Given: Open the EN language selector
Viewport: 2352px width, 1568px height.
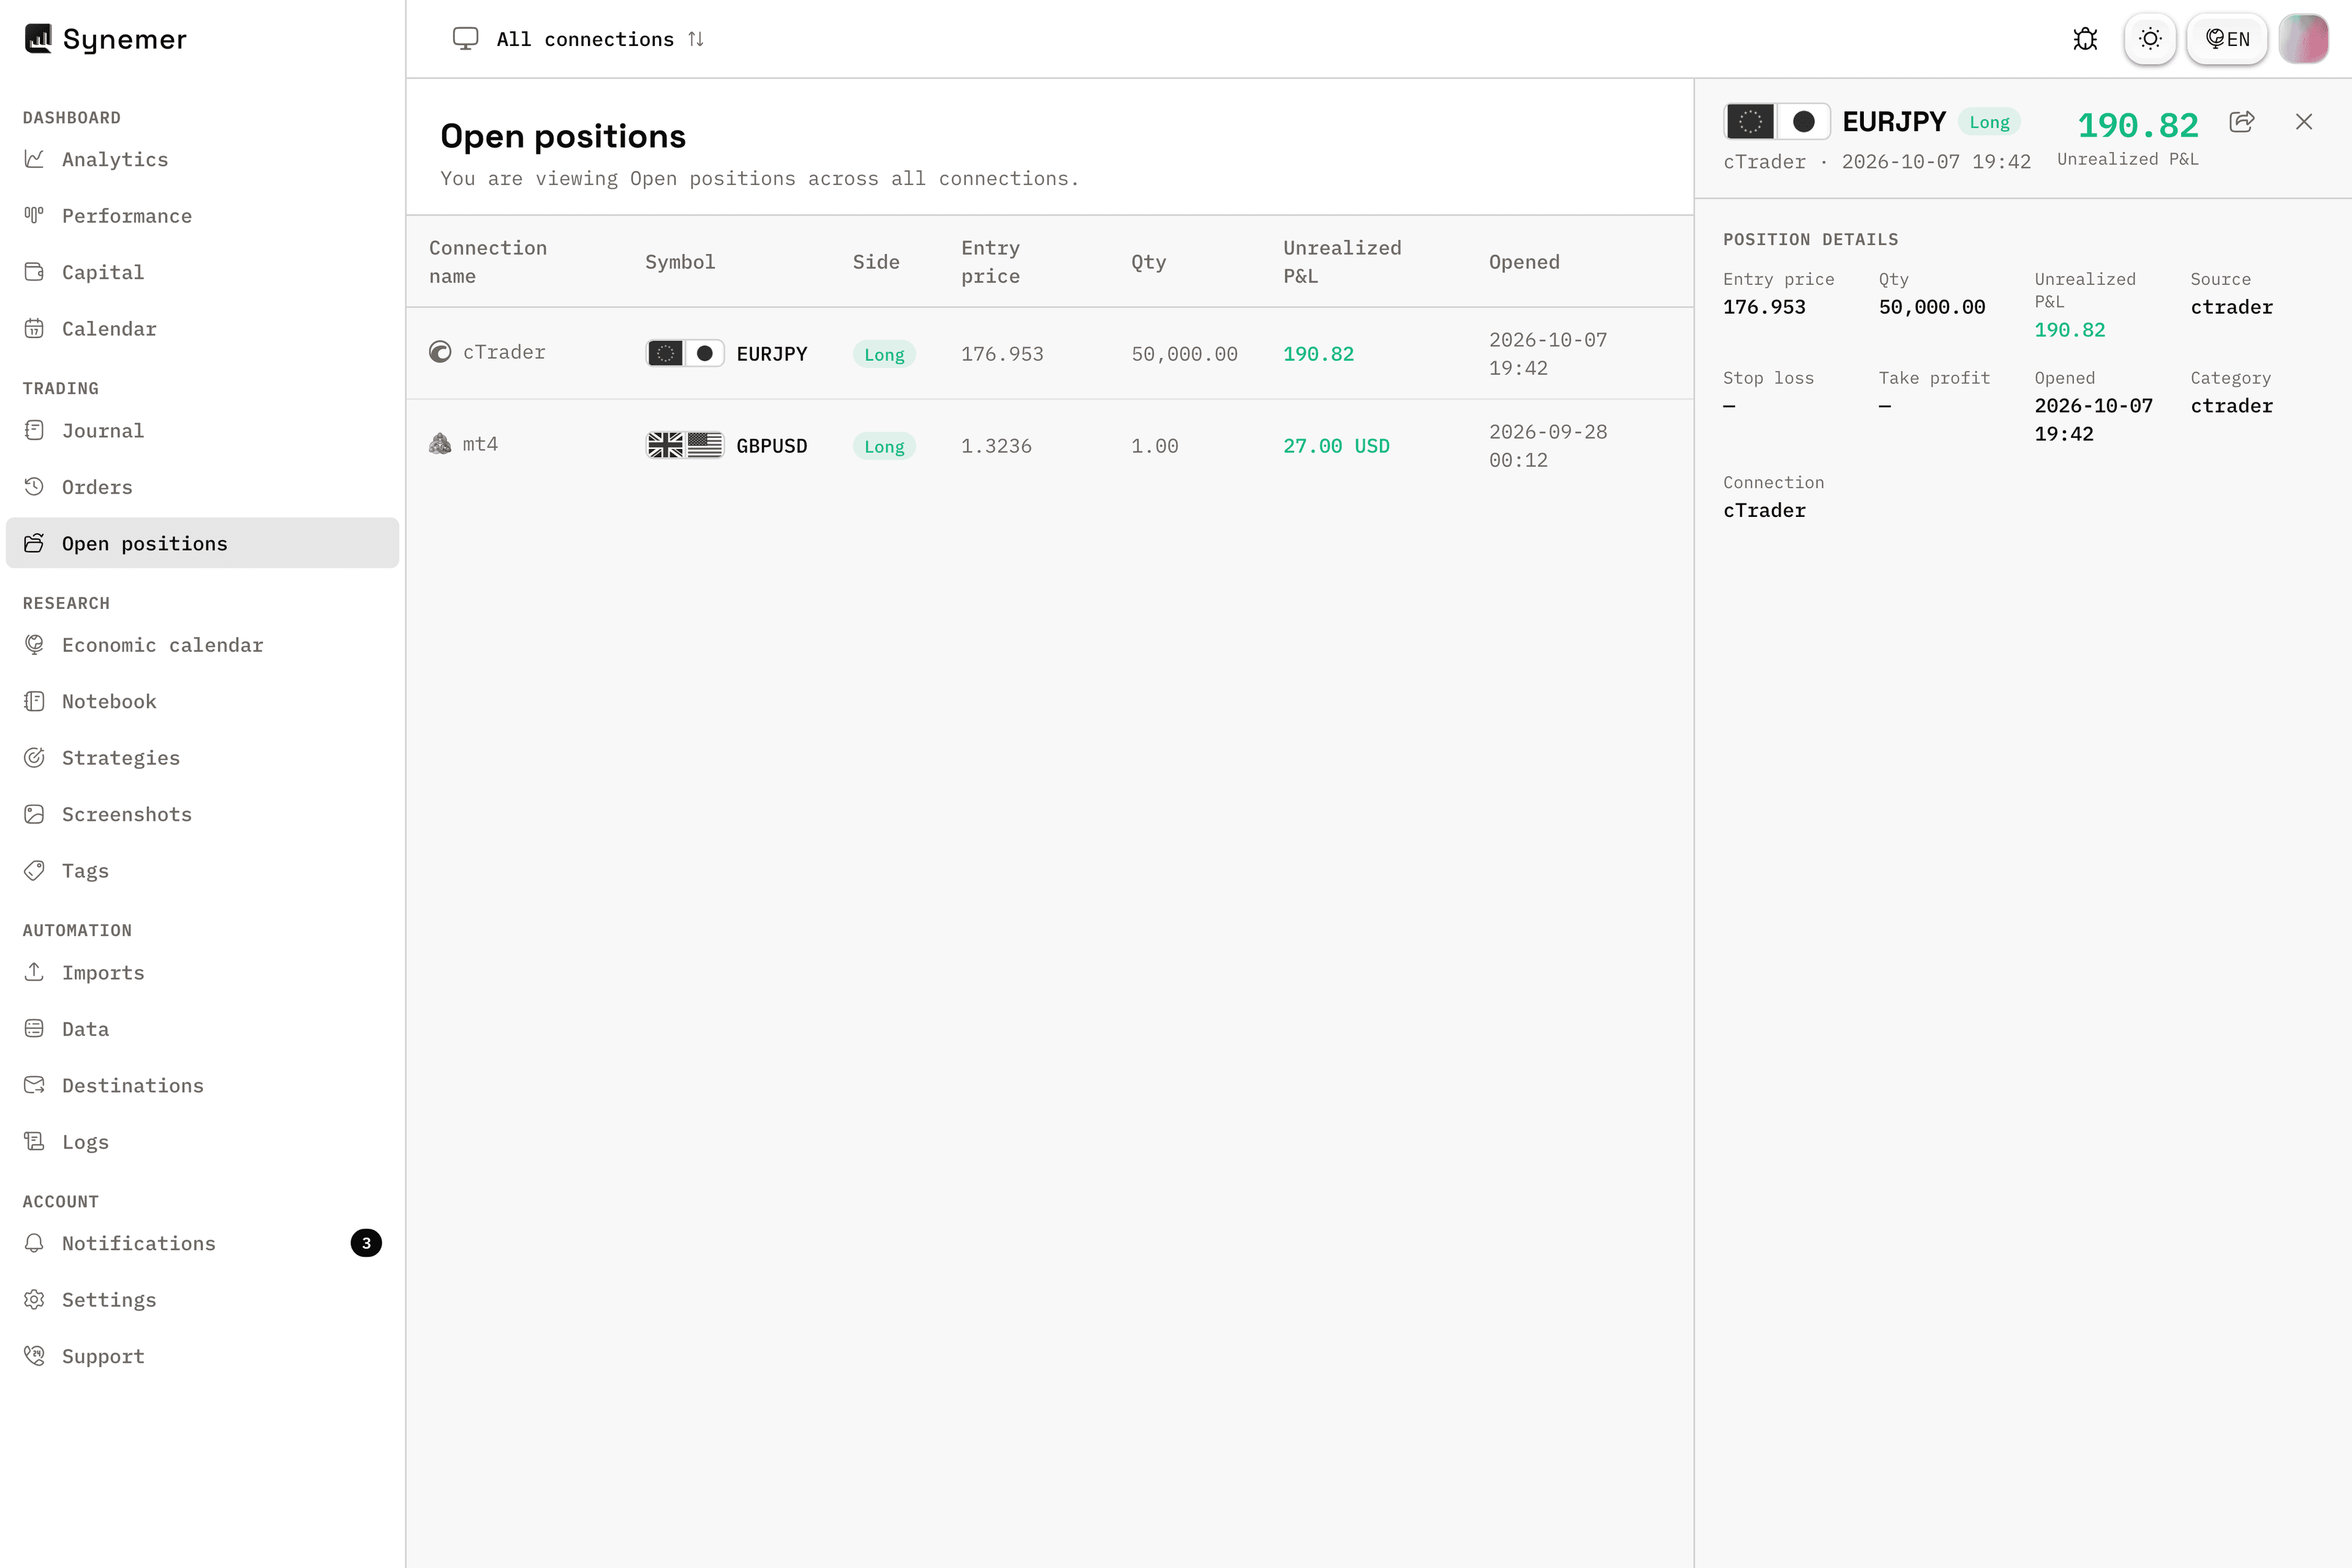Looking at the screenshot, I should 2227,39.
